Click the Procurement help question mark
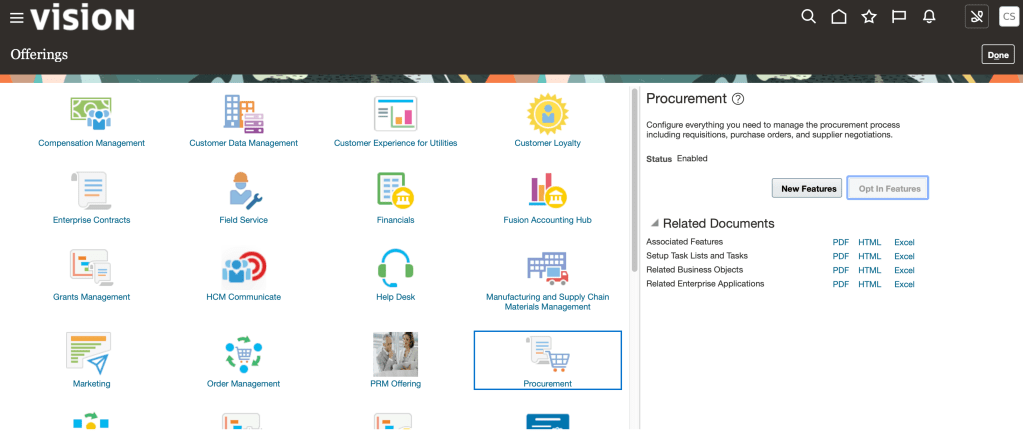 738,99
